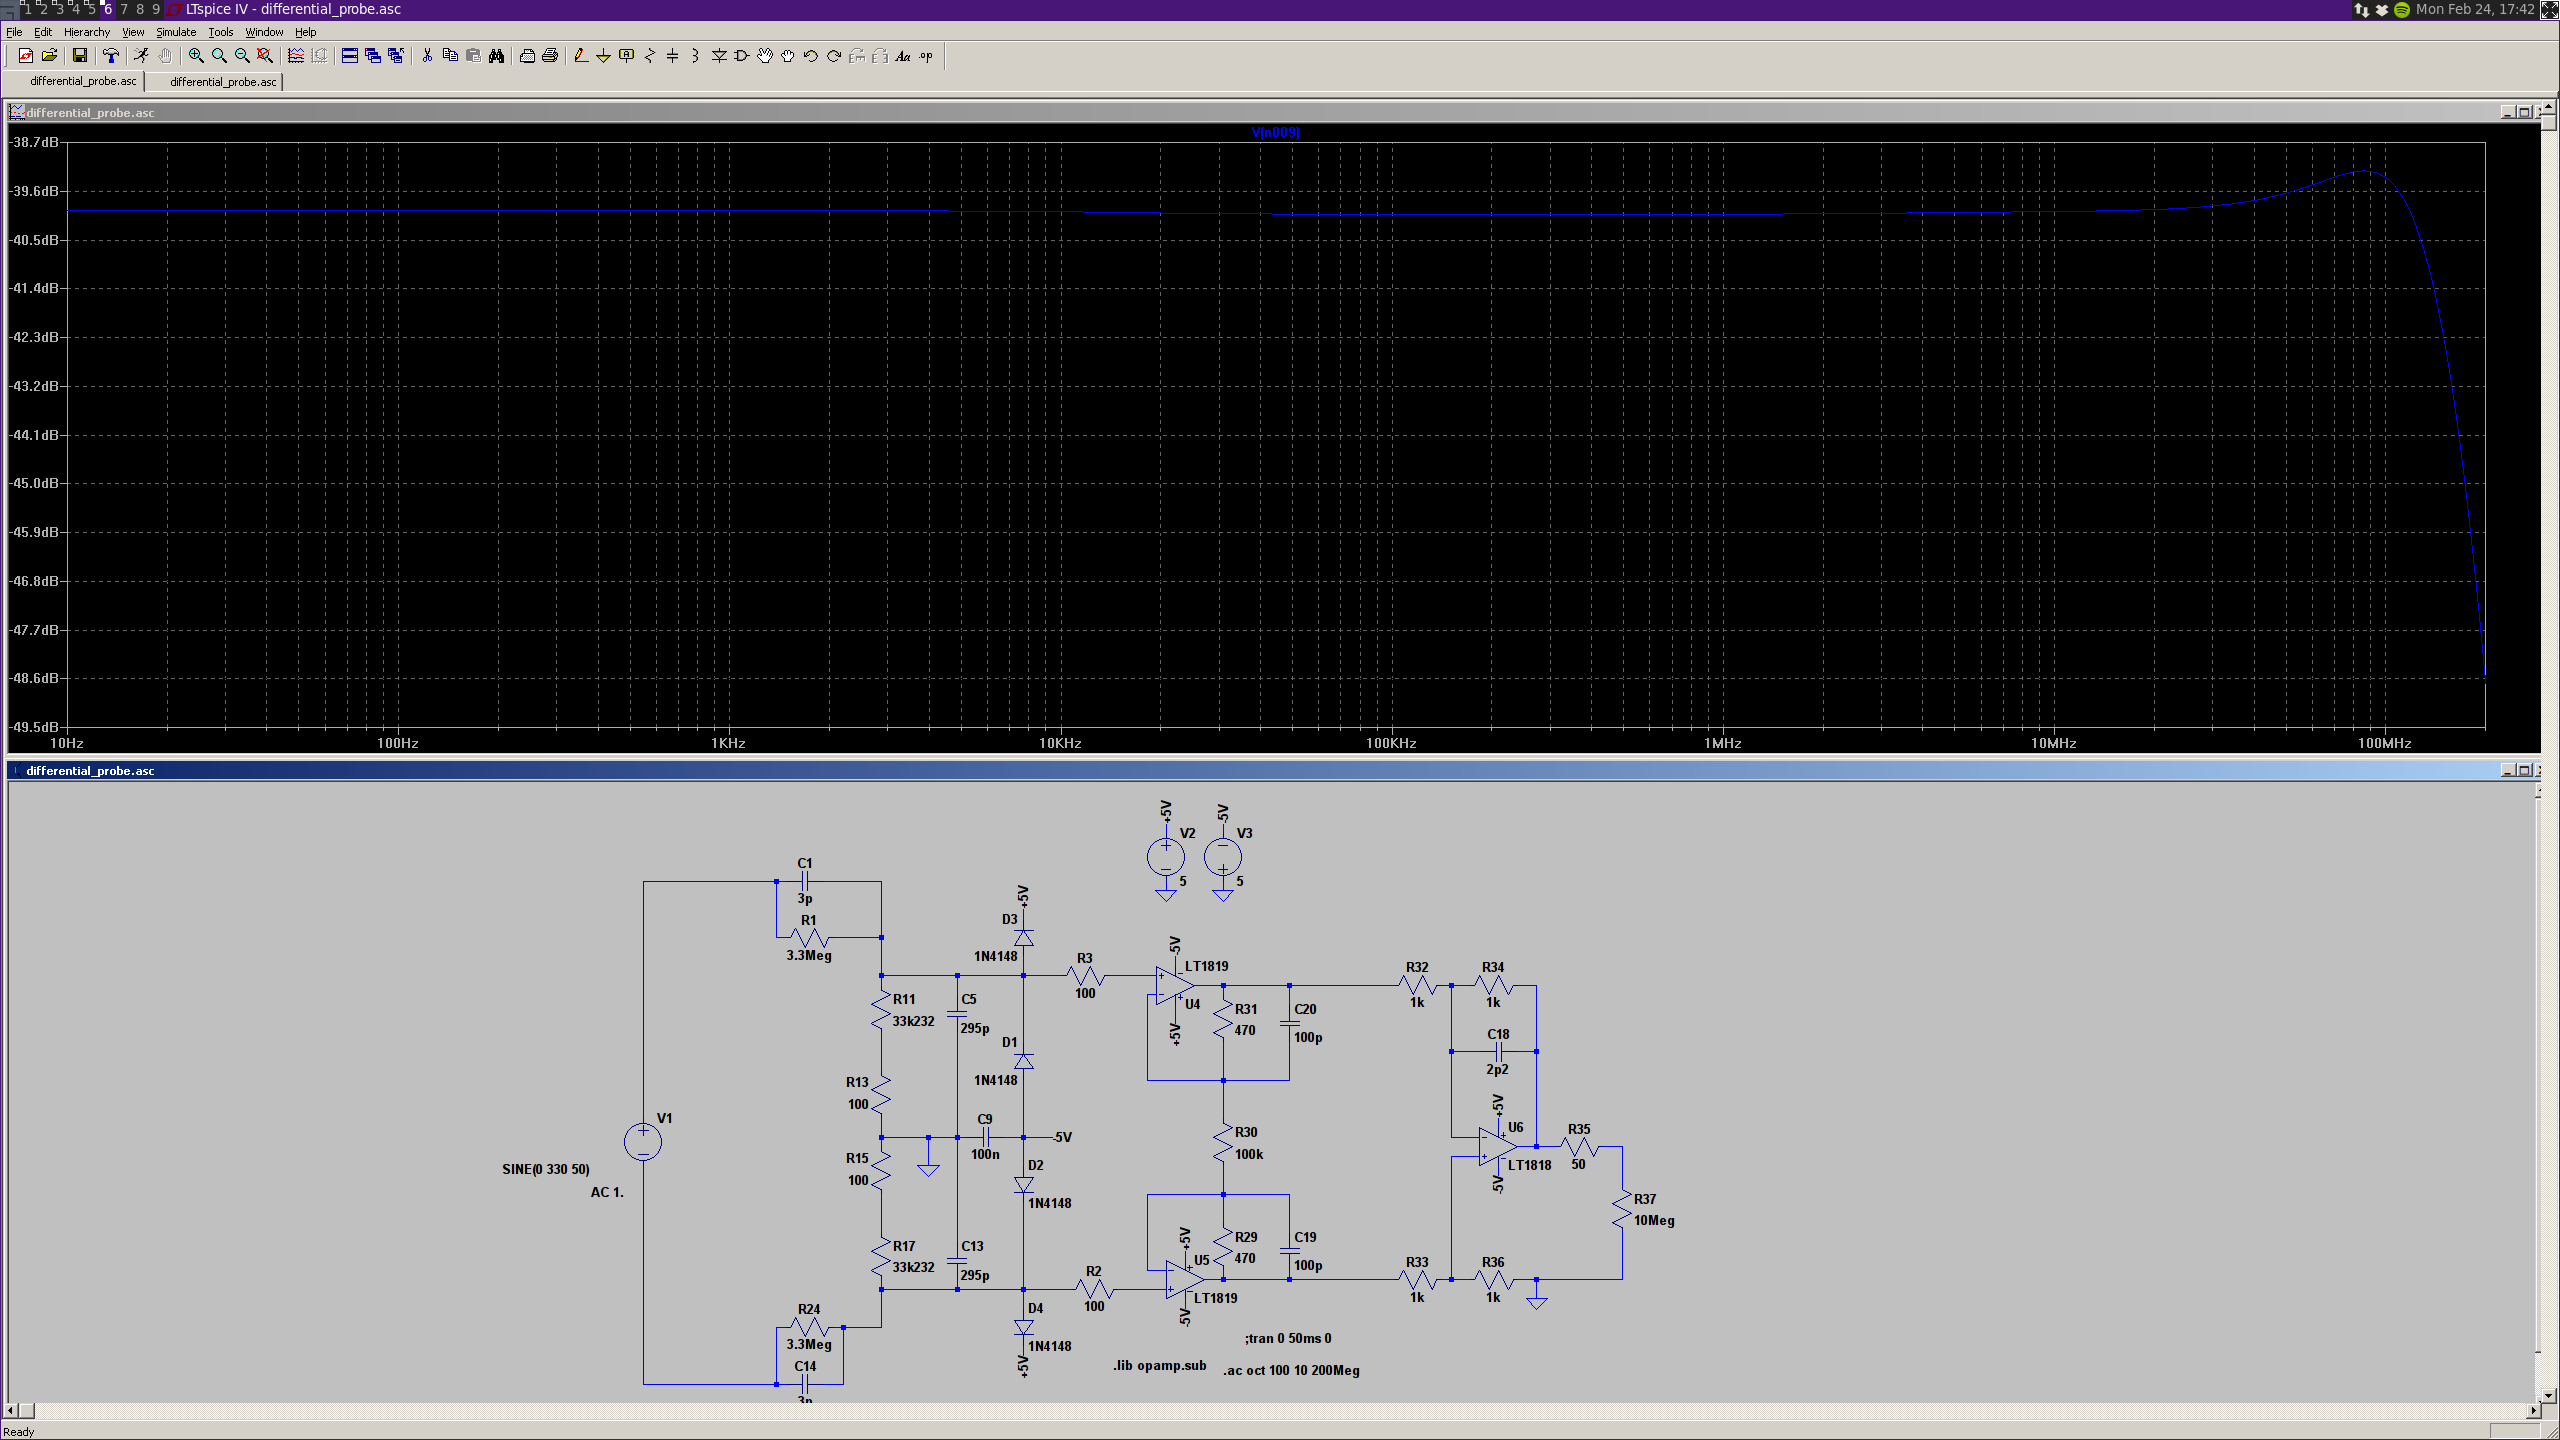Screen dimensions: 2560x1440
Task: Switch to workspace 7 in panel
Action: (124, 9)
